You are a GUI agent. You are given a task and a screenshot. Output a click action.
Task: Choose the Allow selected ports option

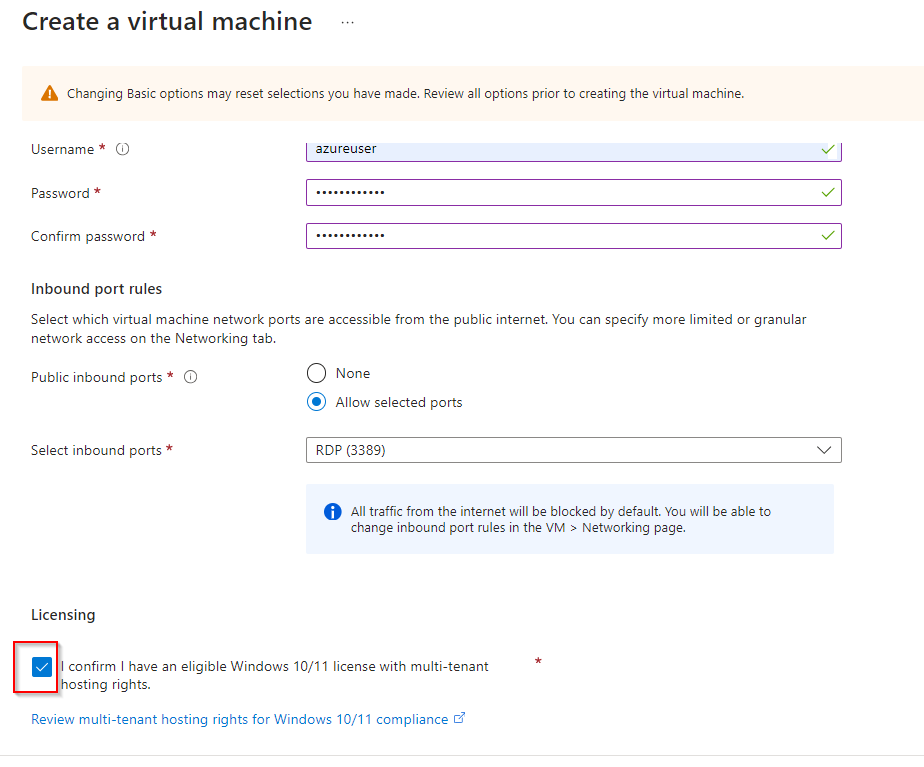coord(316,402)
